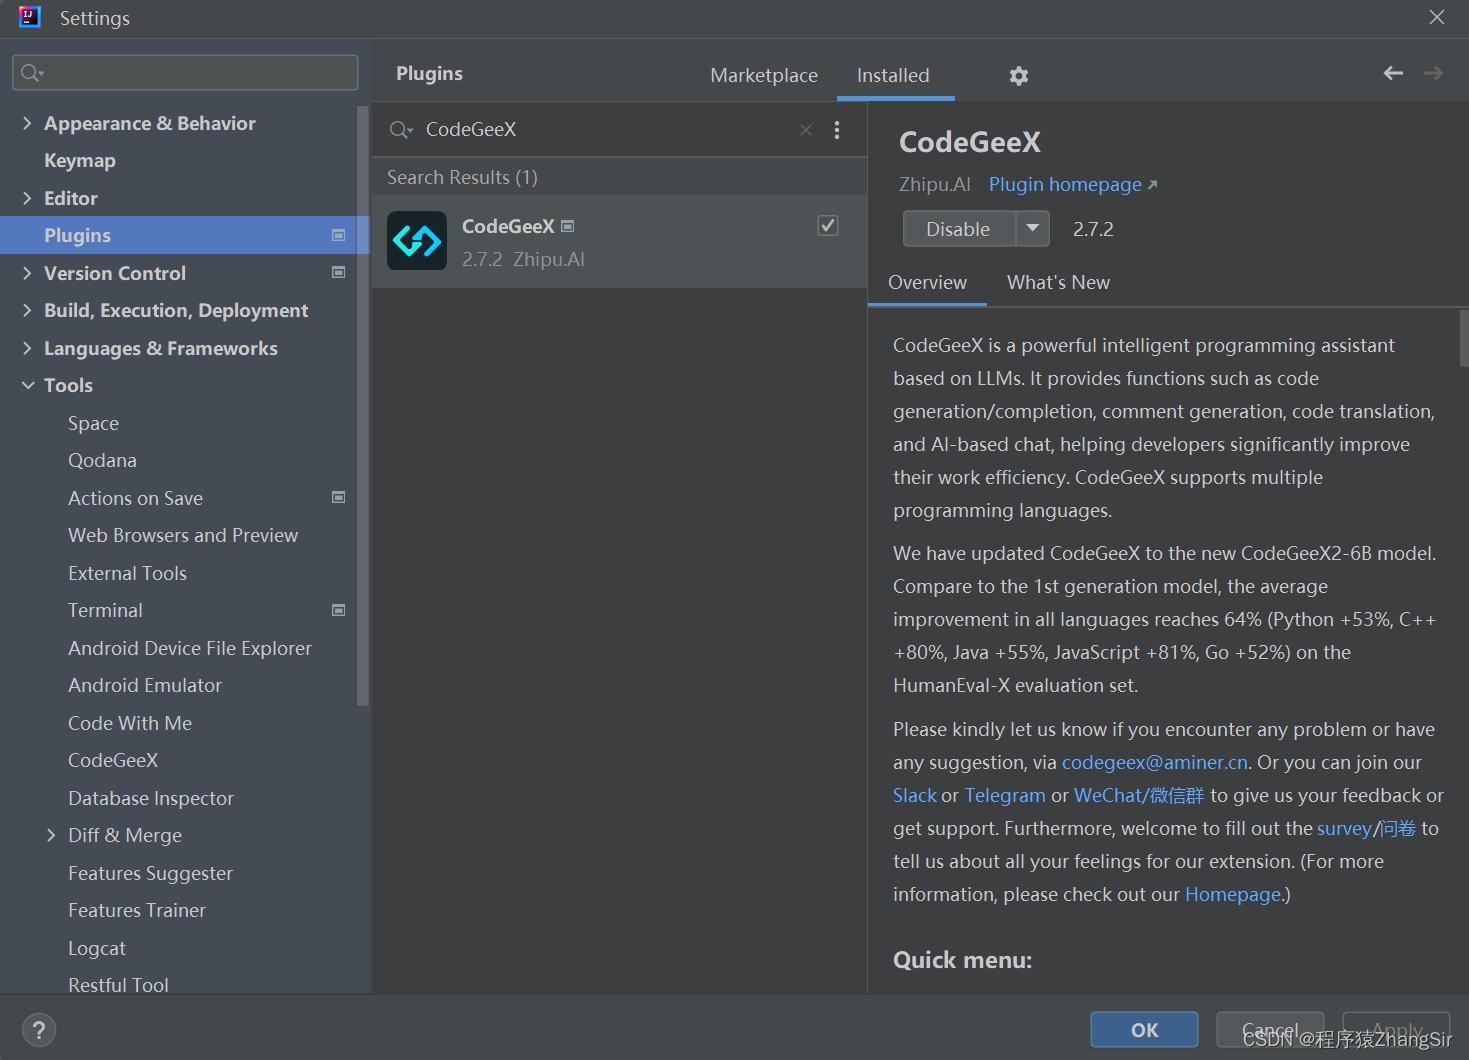Click the plugin description scrollbar
Screen dimensions: 1469x1060
pyautogui.click(x=1463, y=338)
